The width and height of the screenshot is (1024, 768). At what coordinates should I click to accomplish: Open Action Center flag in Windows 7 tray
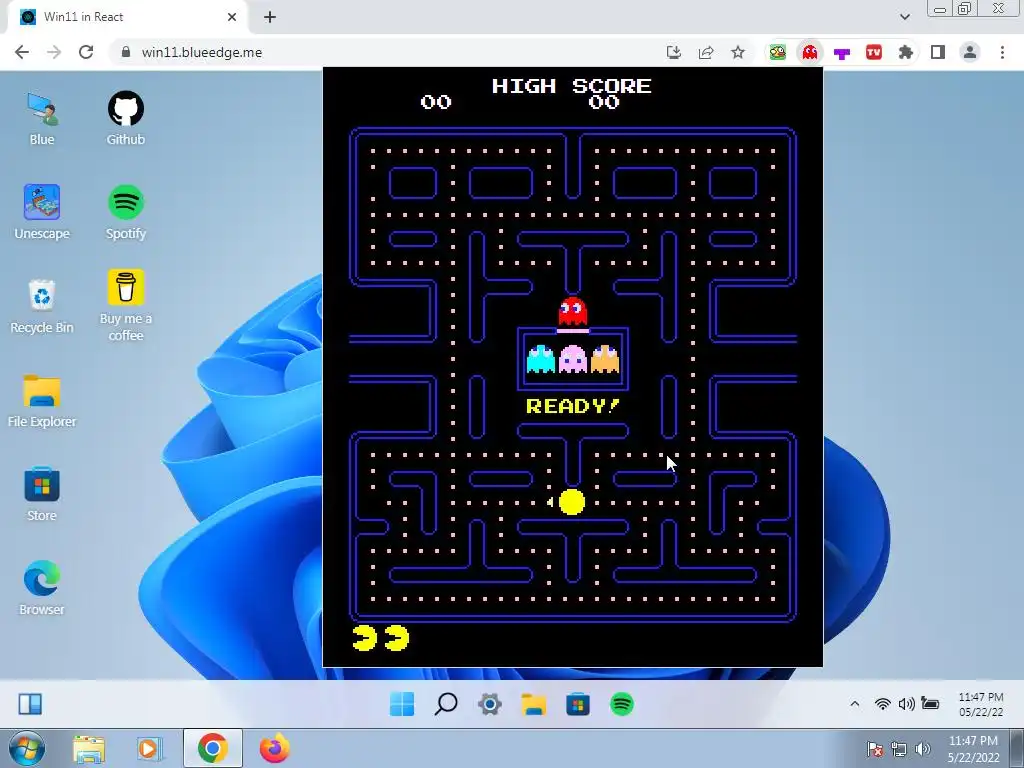874,749
